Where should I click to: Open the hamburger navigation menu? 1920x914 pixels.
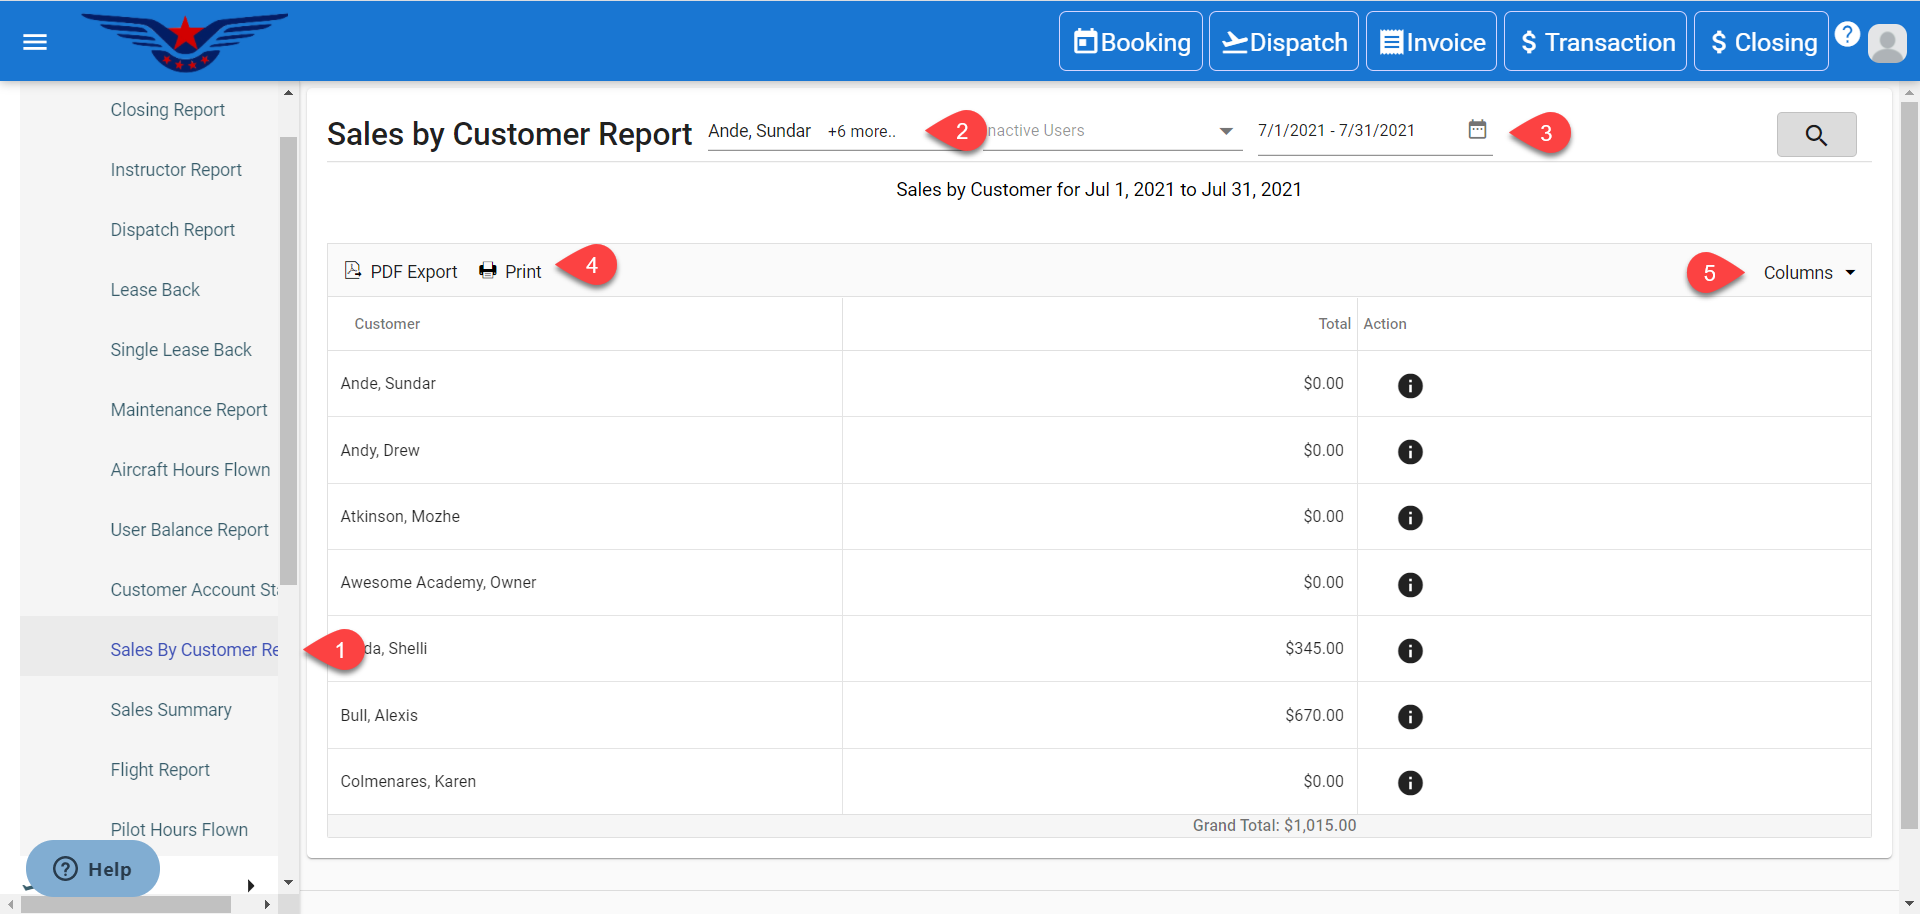pos(35,42)
